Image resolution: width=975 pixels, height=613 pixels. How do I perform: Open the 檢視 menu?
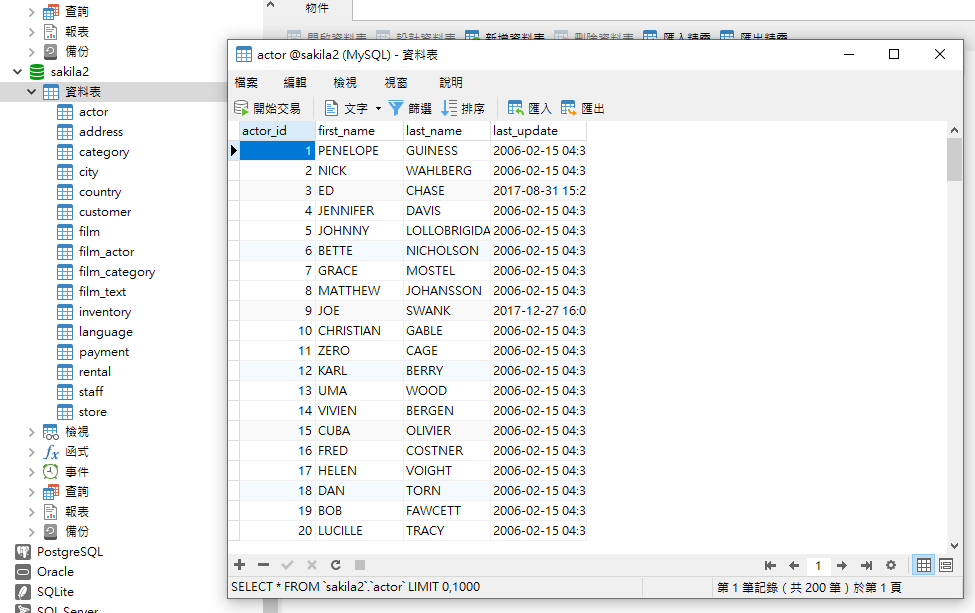(x=345, y=82)
